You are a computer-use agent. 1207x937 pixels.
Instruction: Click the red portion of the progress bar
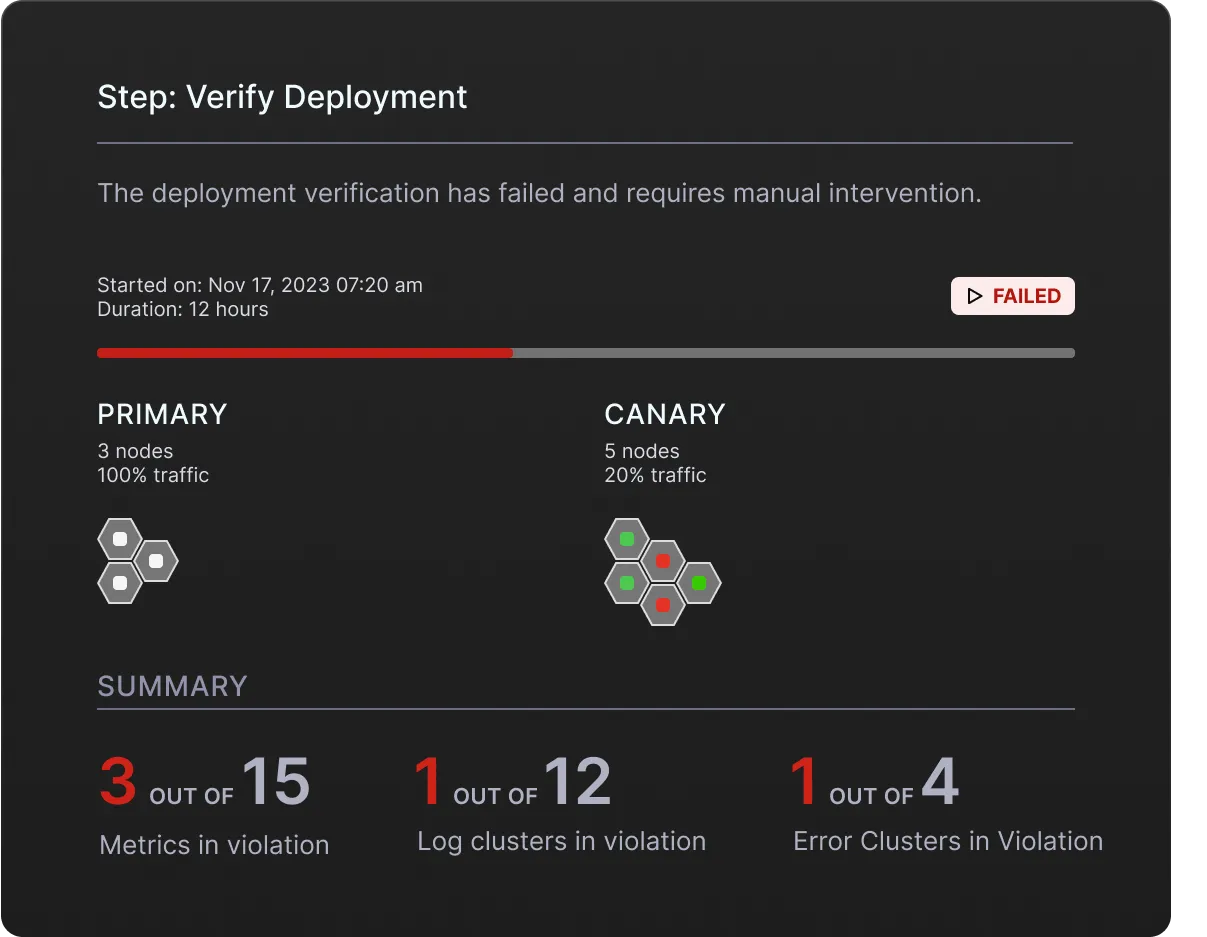300,353
